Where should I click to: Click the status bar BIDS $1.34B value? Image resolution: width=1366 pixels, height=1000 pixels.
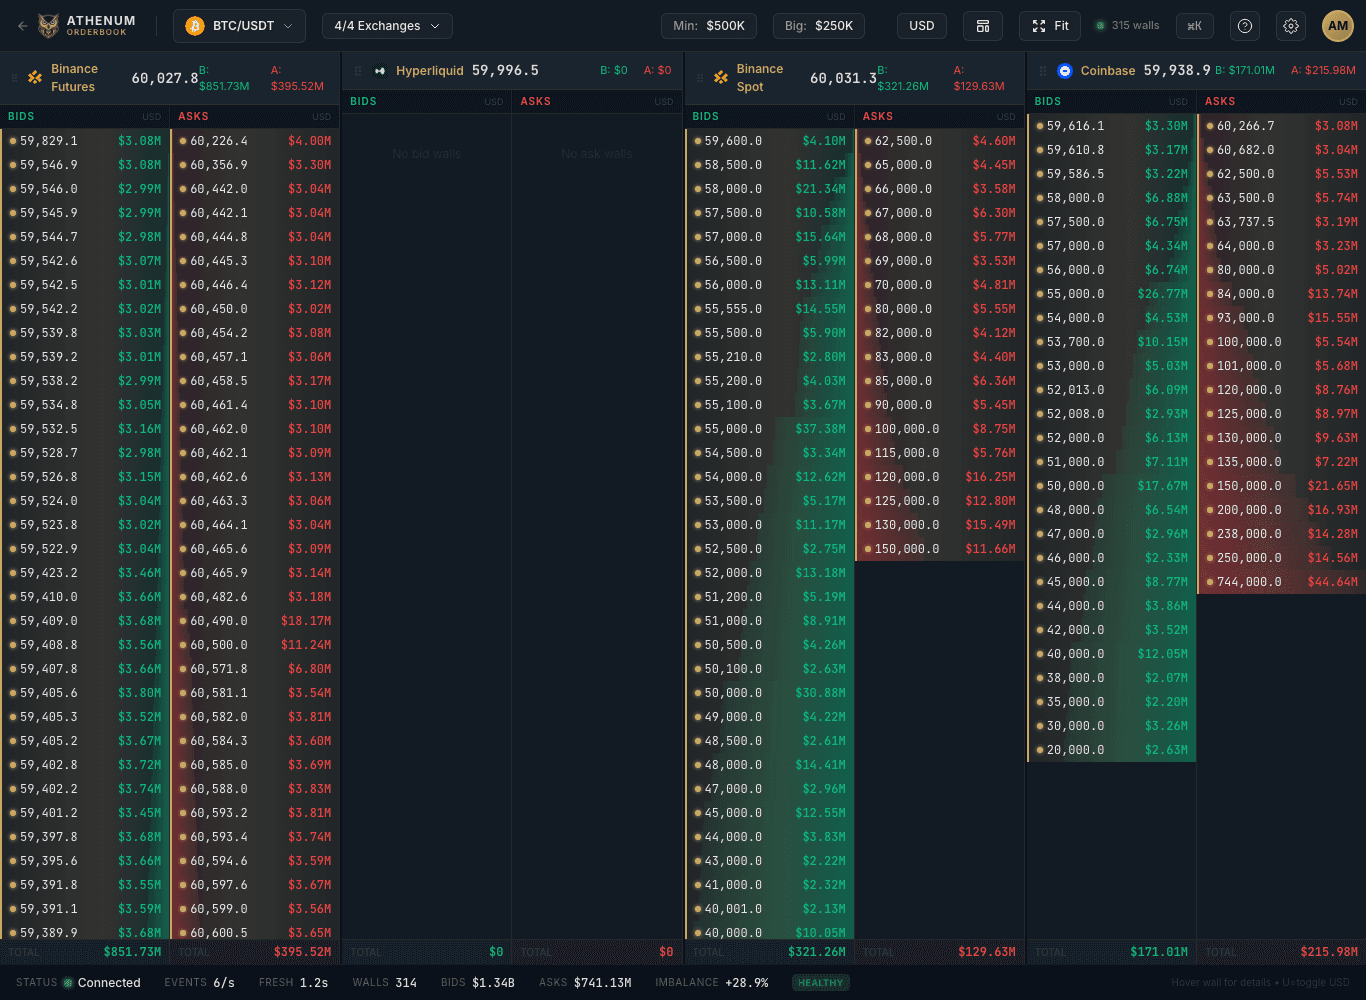pos(494,983)
